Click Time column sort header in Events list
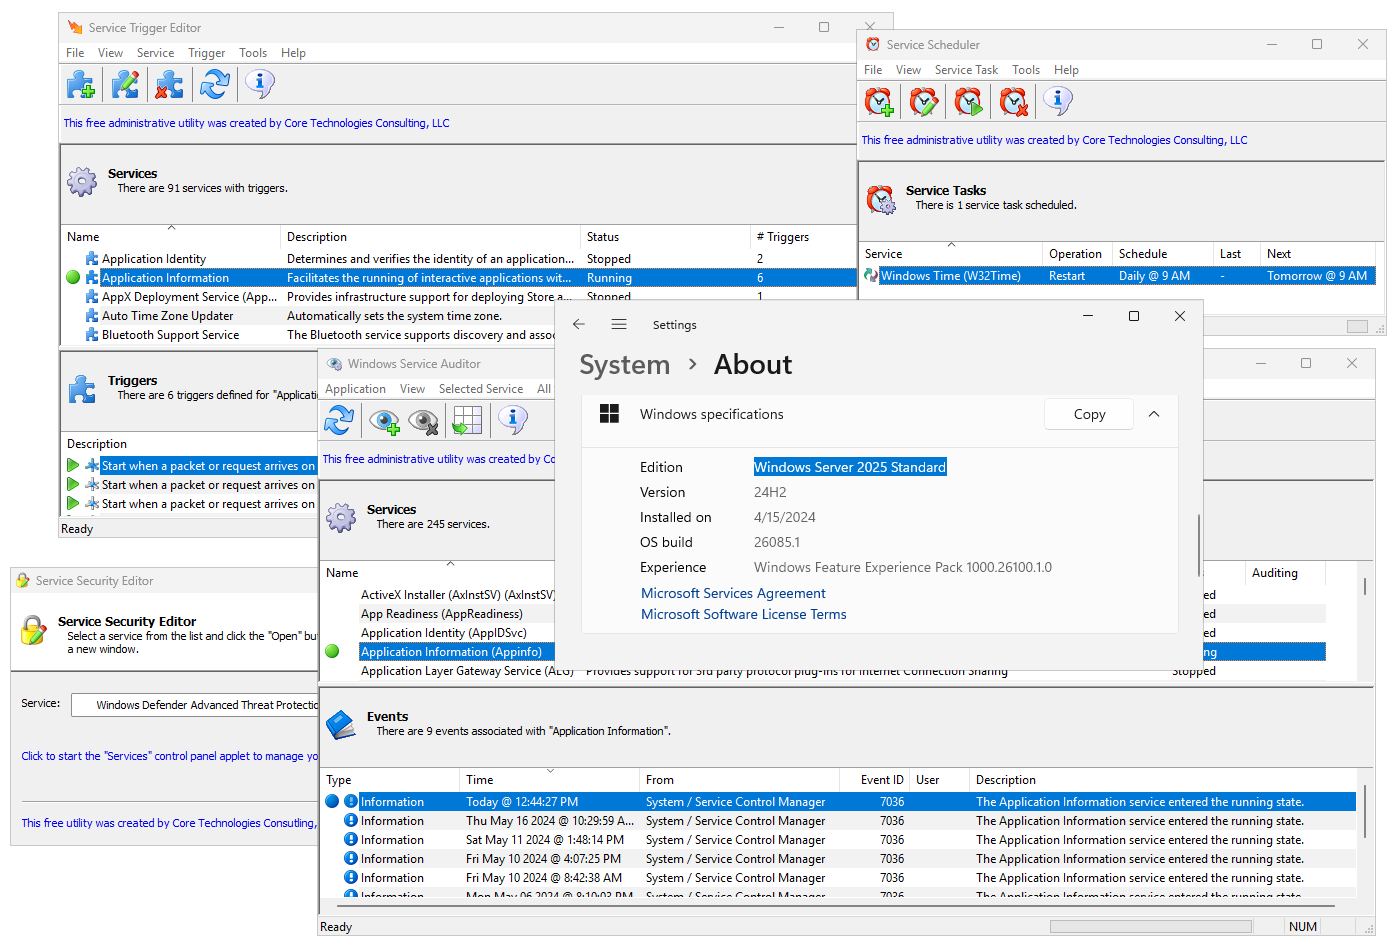Screen dimensions: 1399x945 [x=549, y=780]
